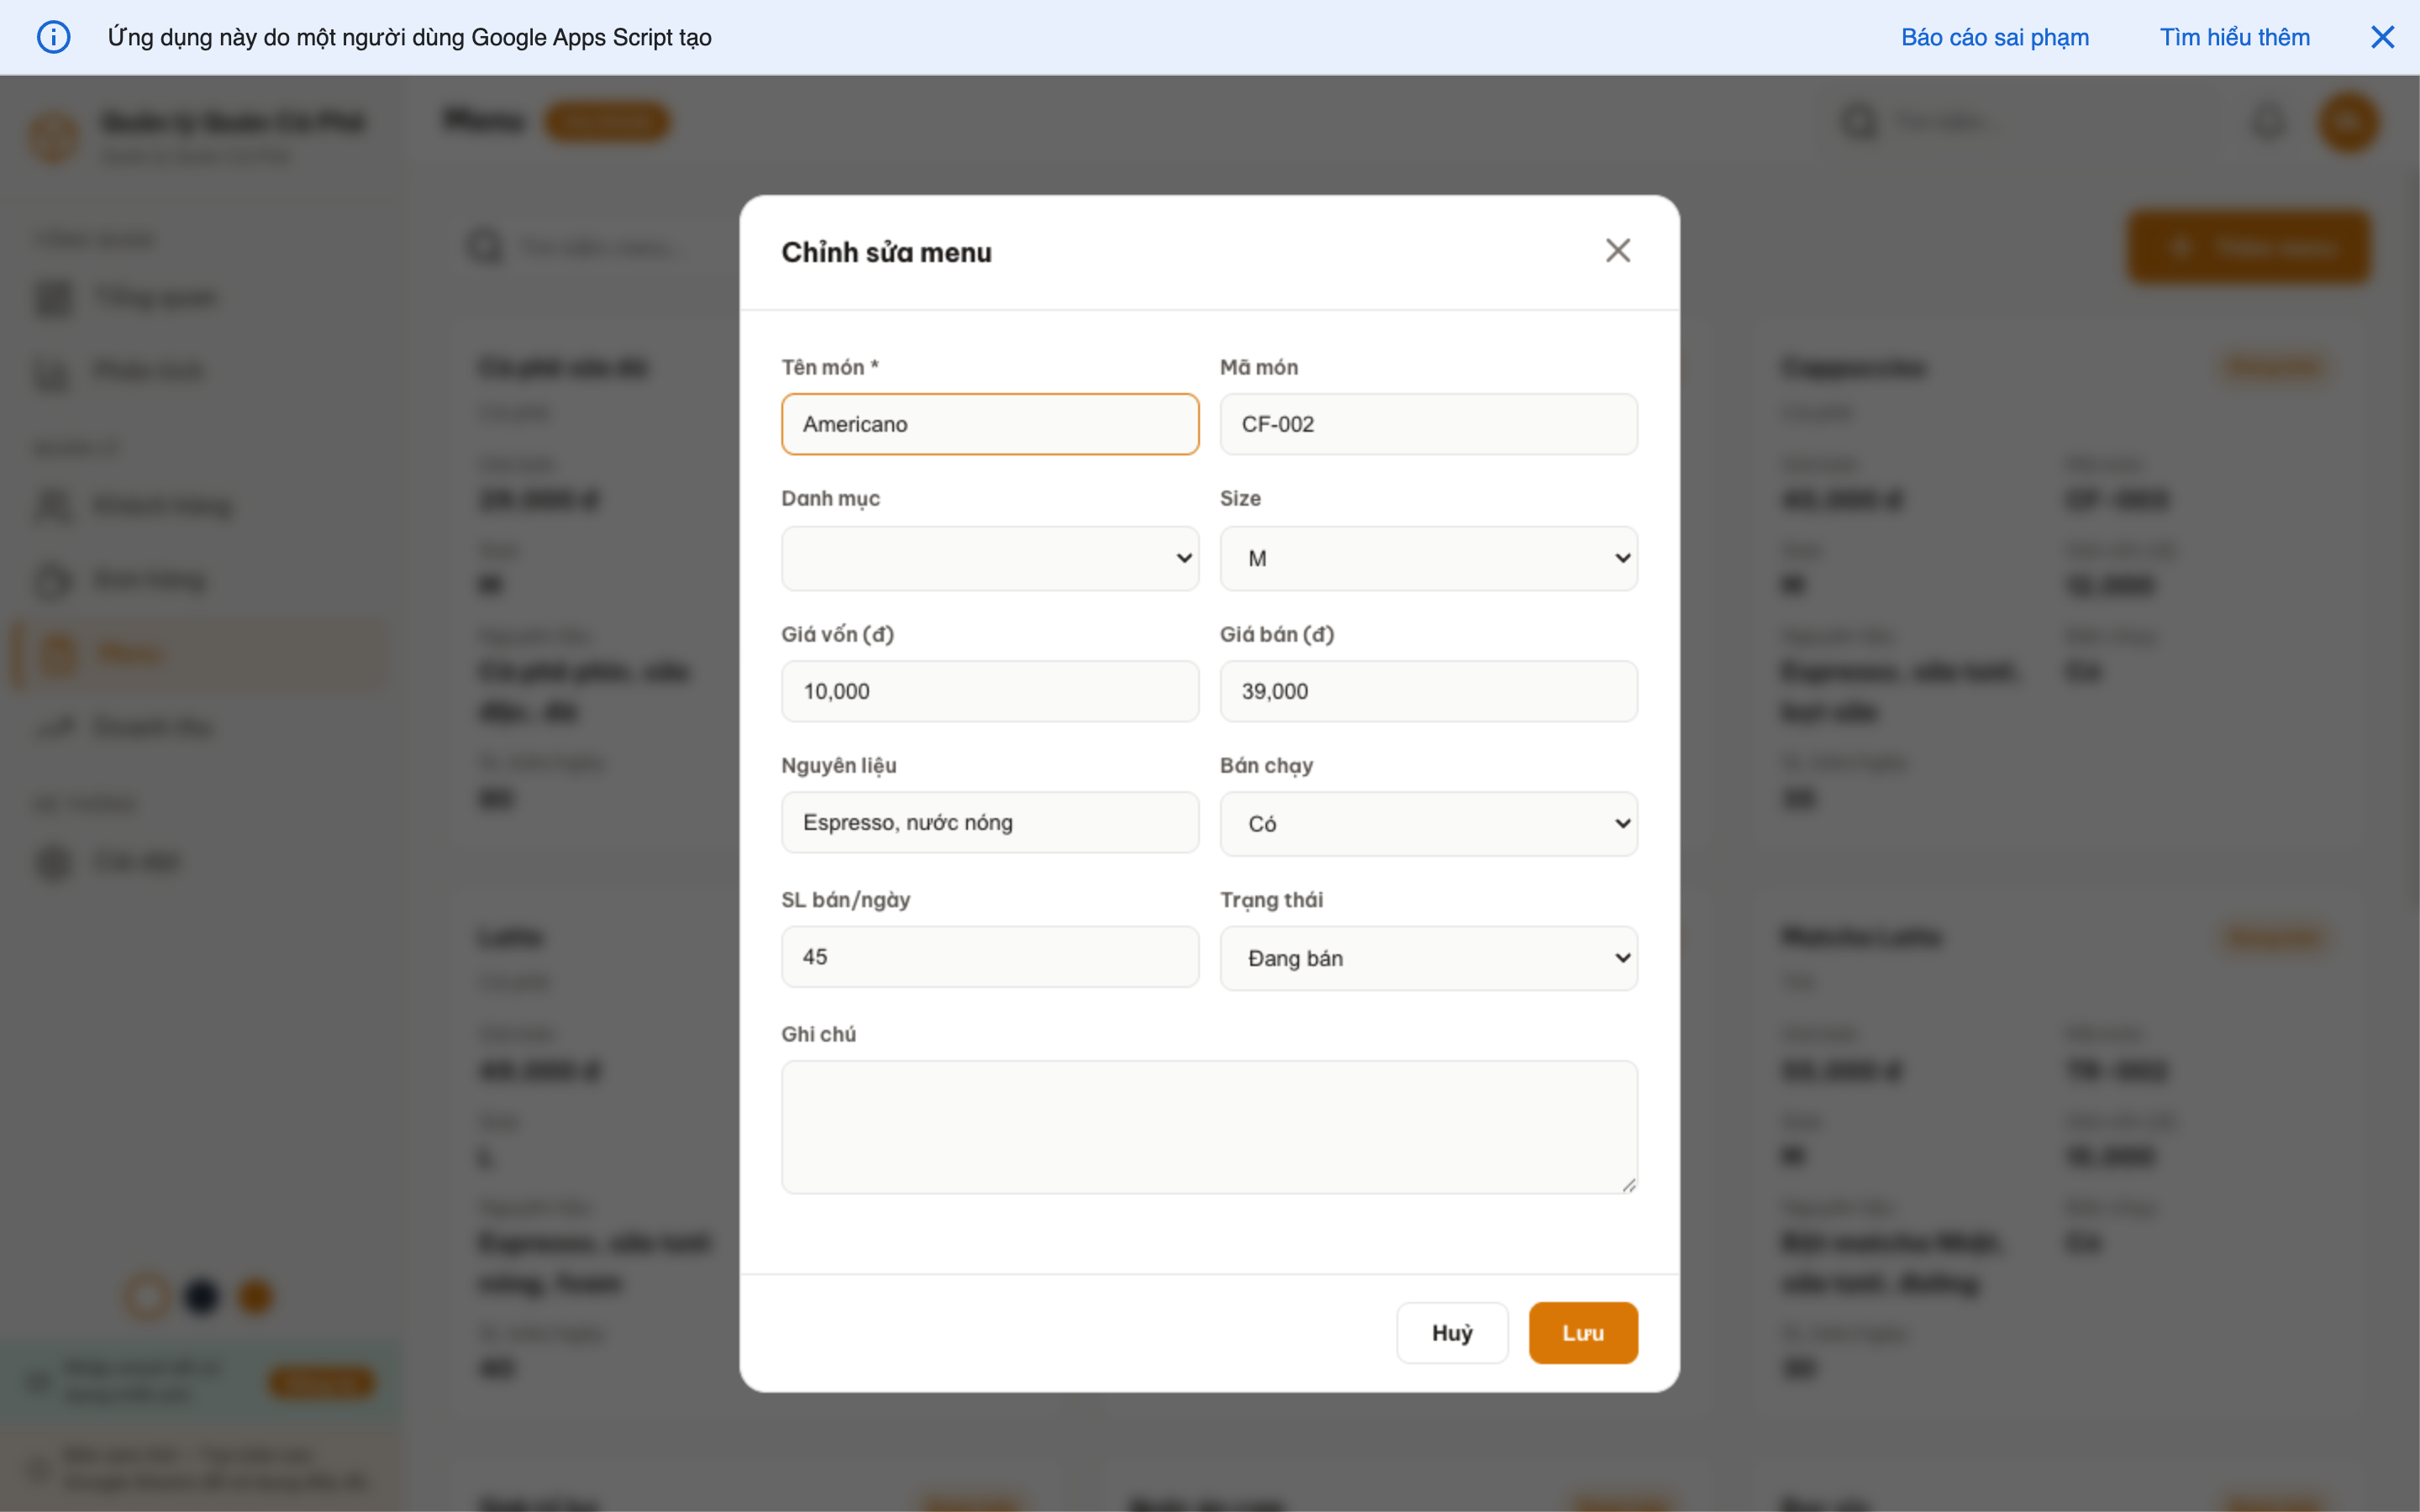Cancel with the Huỷ button
Image resolution: width=2420 pixels, height=1512 pixels.
pos(1451,1332)
